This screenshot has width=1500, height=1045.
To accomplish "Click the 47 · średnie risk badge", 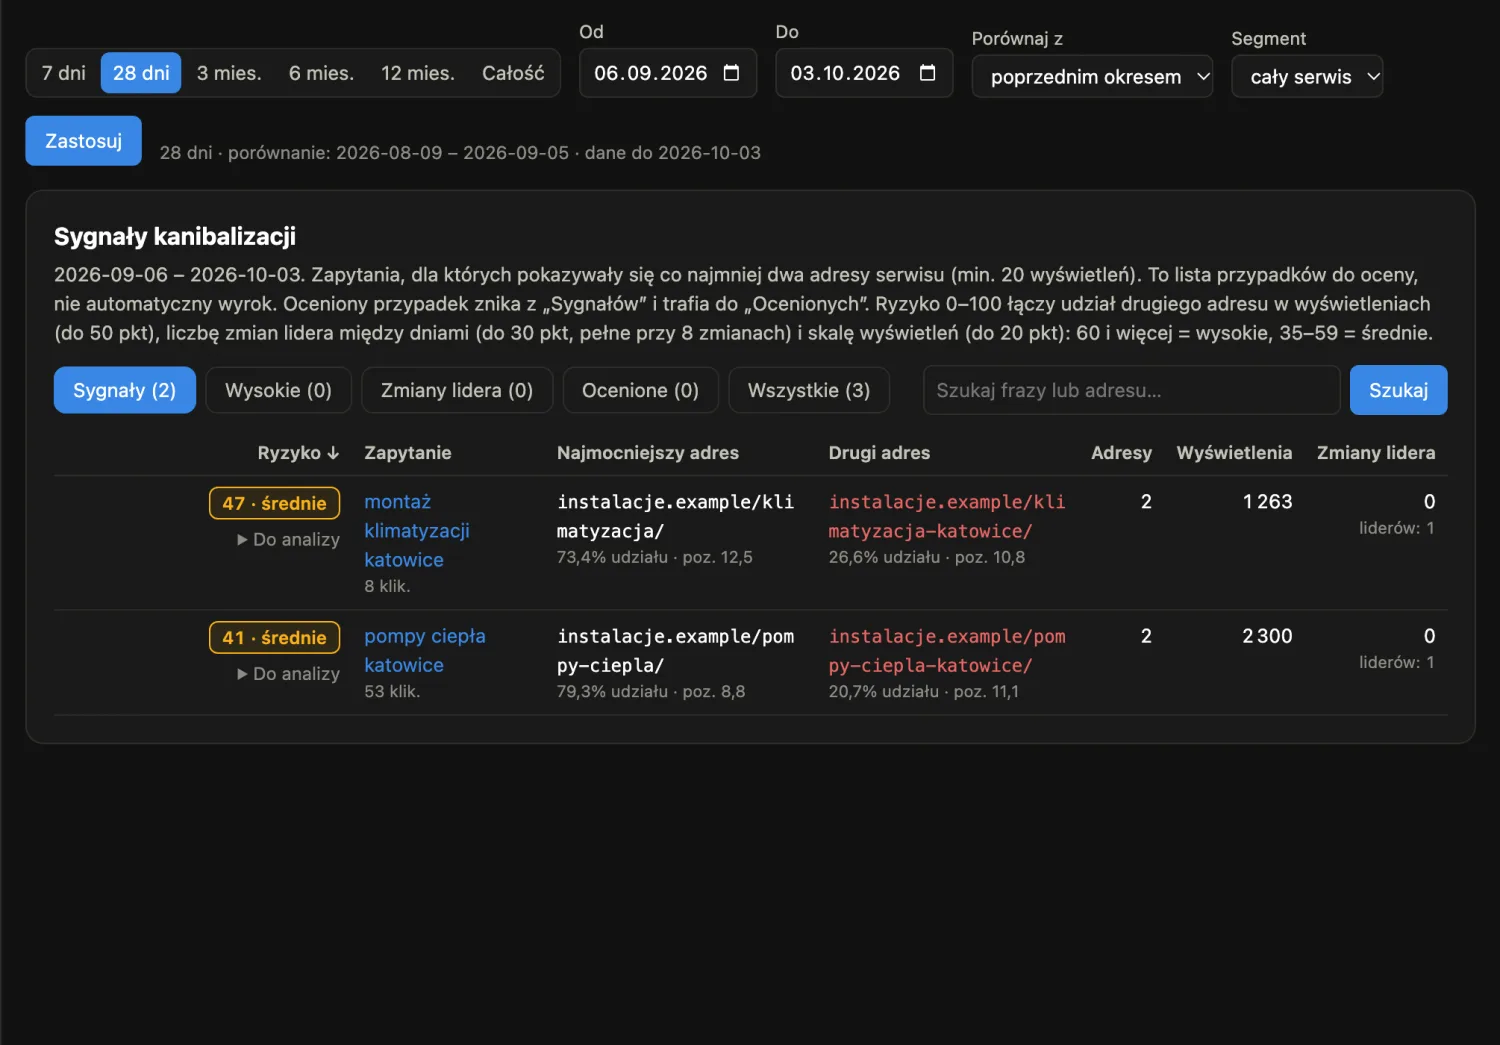I will coord(274,503).
